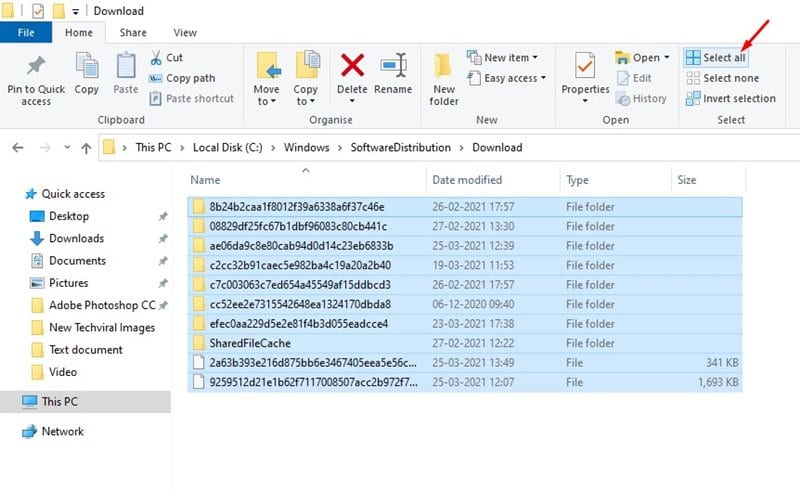Click Select all in ribbon
This screenshot has width=800, height=490.
tap(715, 58)
